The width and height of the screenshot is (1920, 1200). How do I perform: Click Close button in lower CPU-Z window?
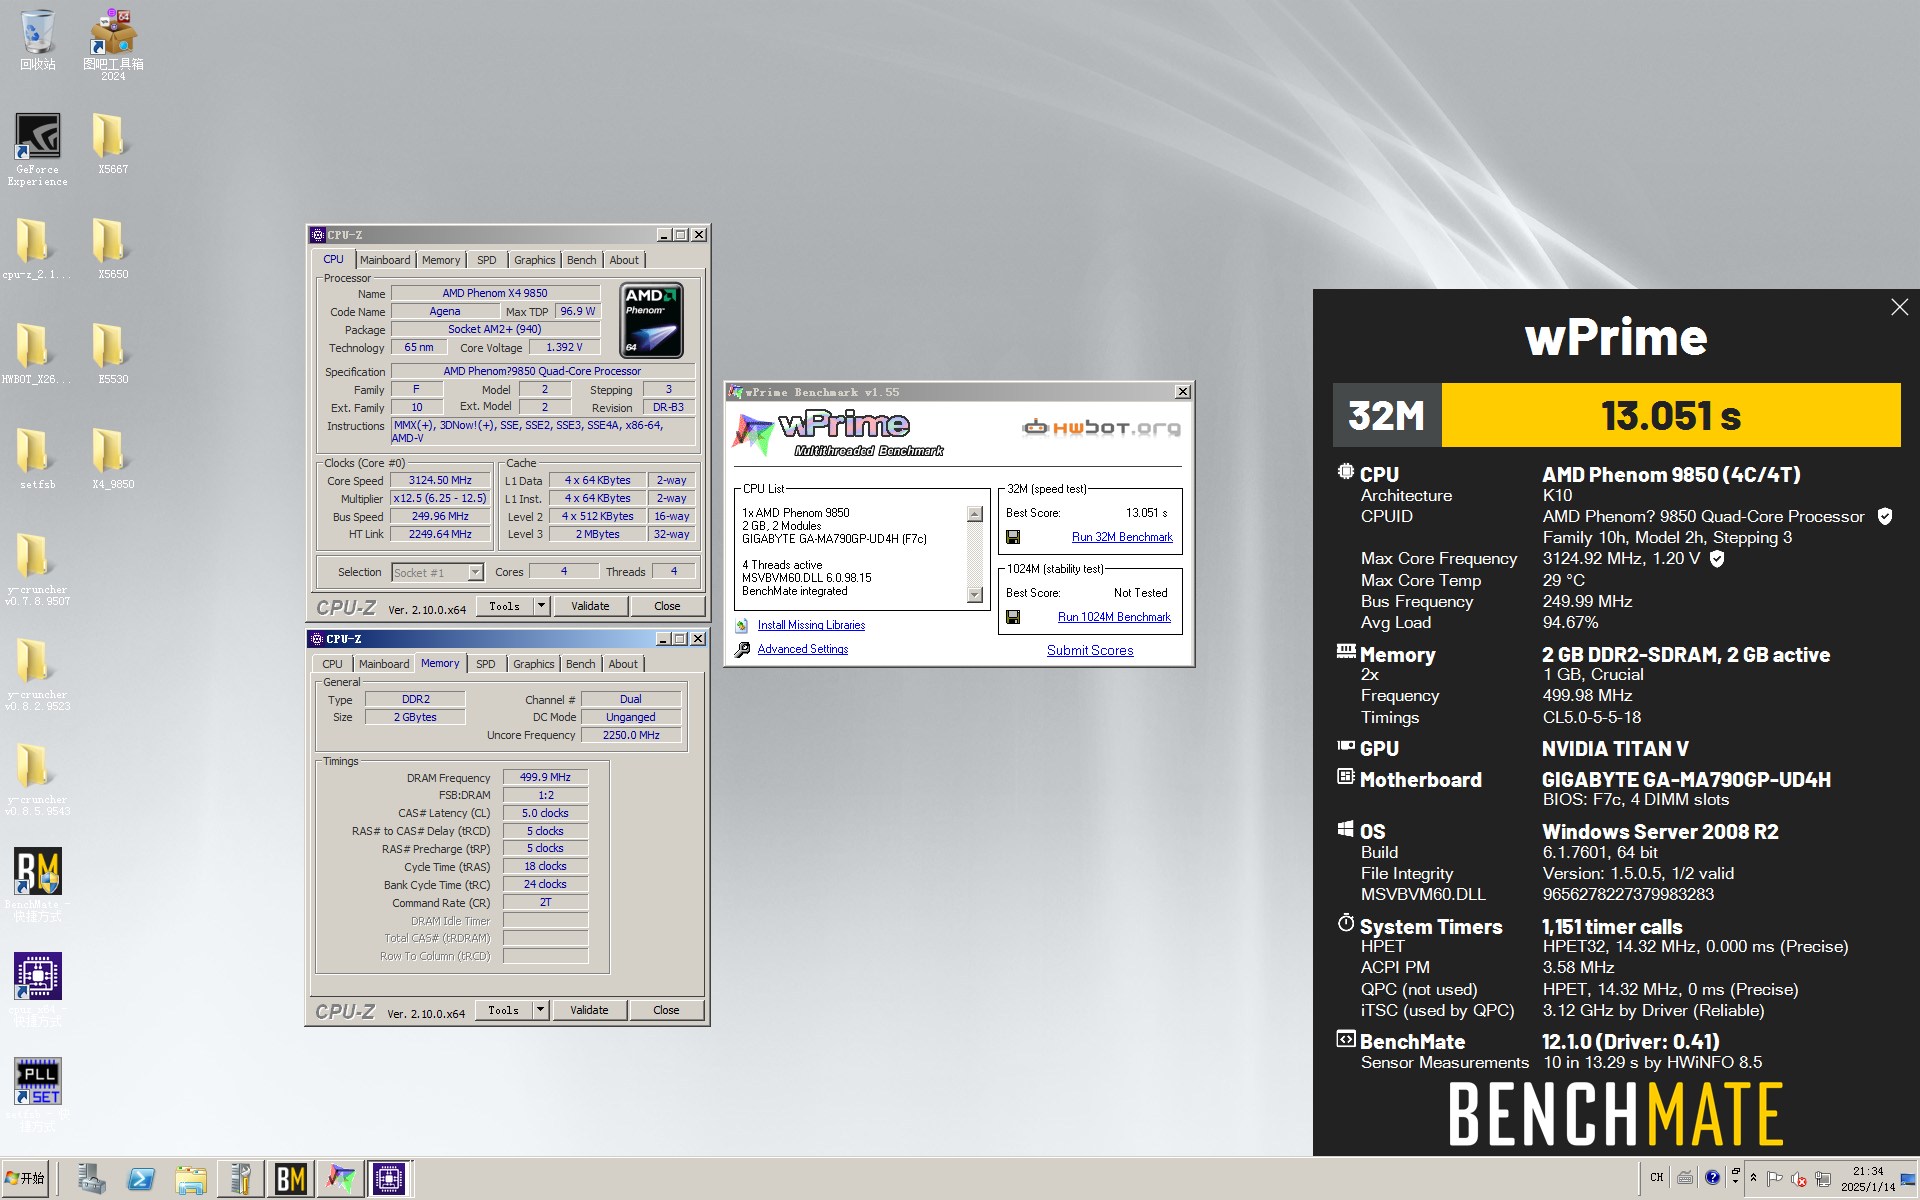tap(666, 1010)
